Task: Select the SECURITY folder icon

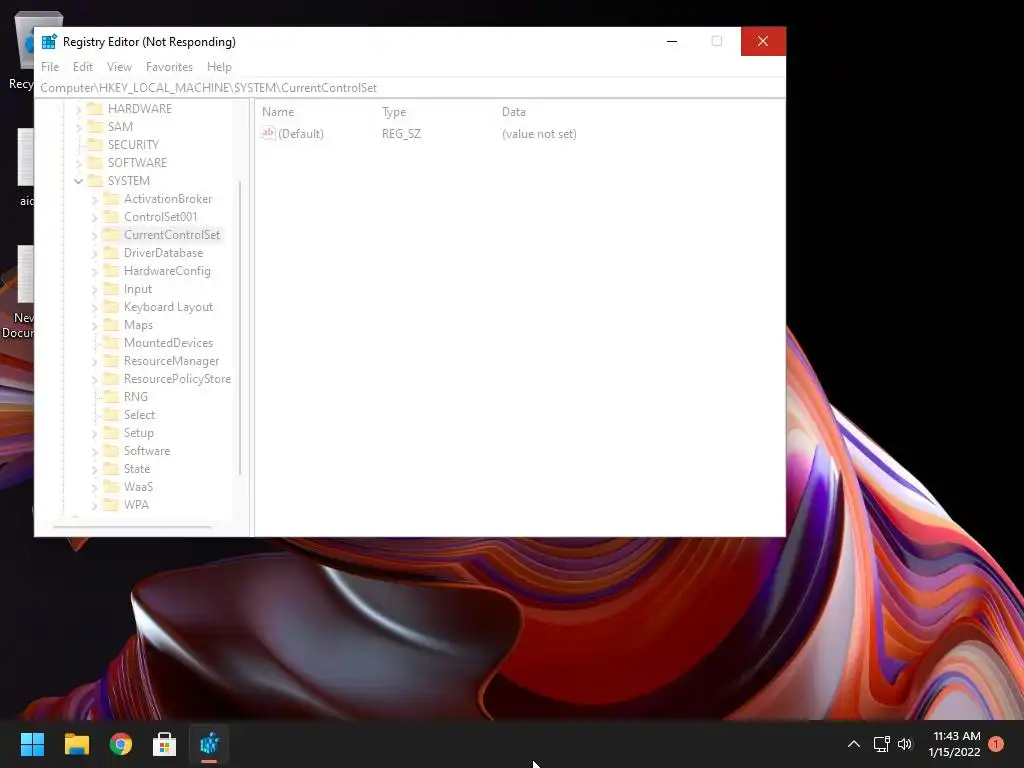Action: click(x=95, y=144)
